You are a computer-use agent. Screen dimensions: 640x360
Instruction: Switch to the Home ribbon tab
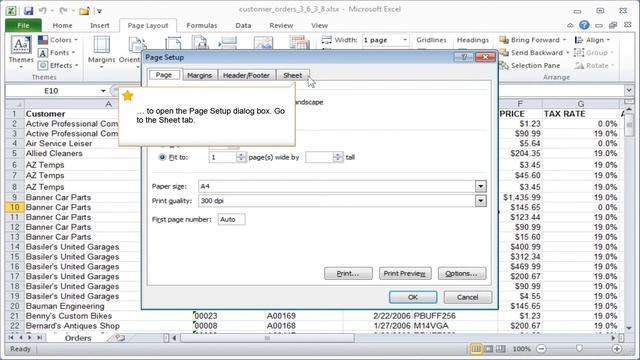click(62, 25)
